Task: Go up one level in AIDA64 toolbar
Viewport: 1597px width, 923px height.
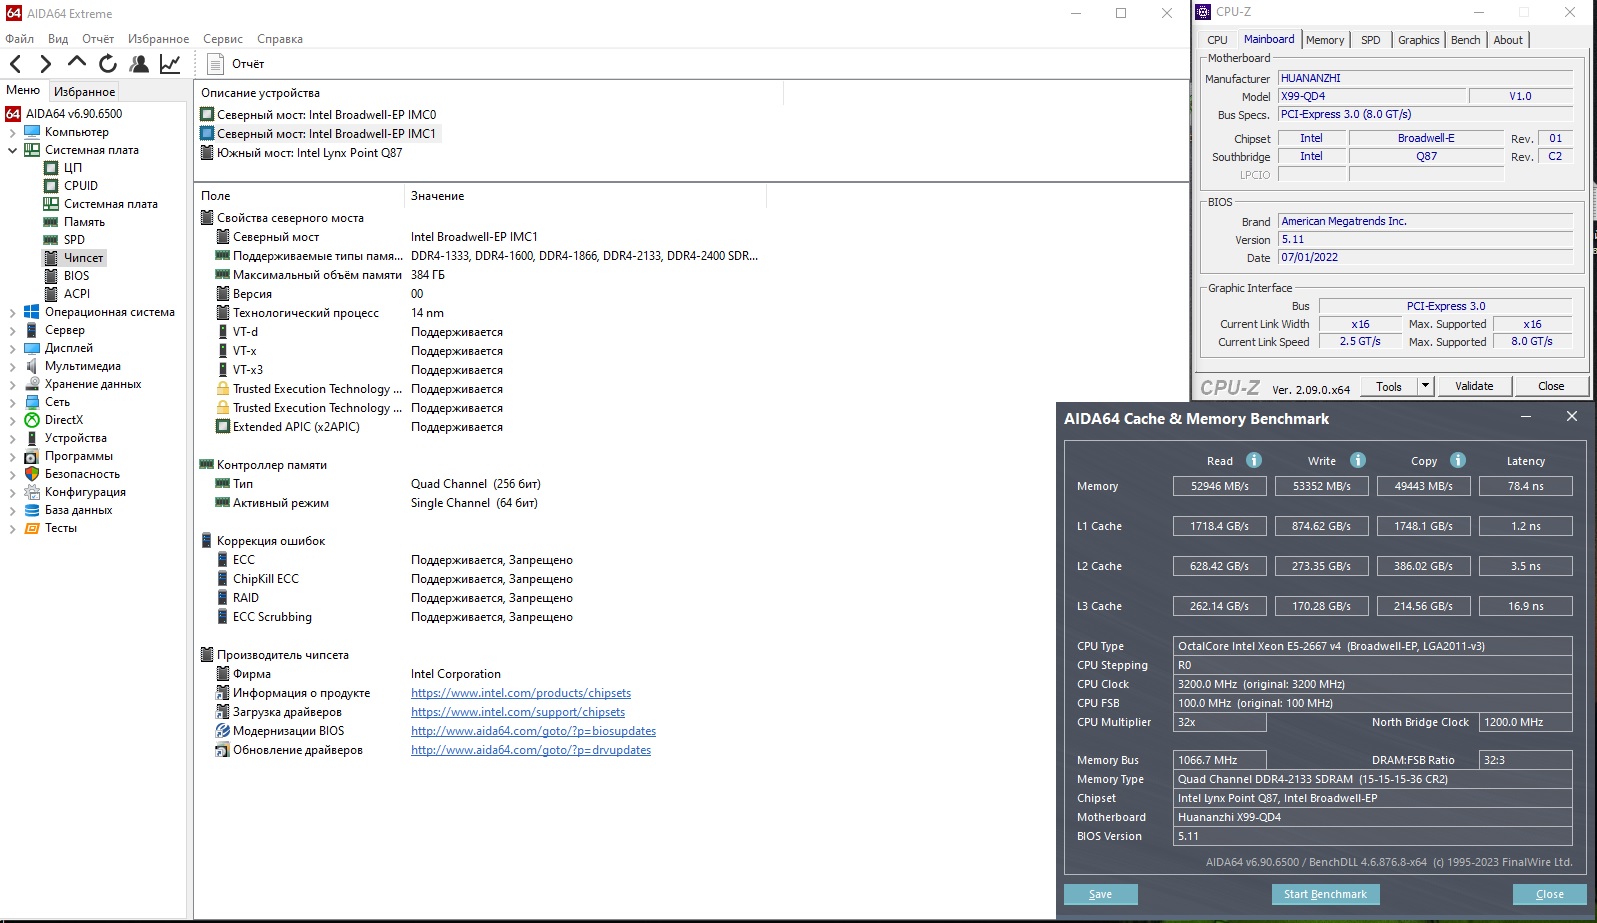Action: [x=77, y=63]
